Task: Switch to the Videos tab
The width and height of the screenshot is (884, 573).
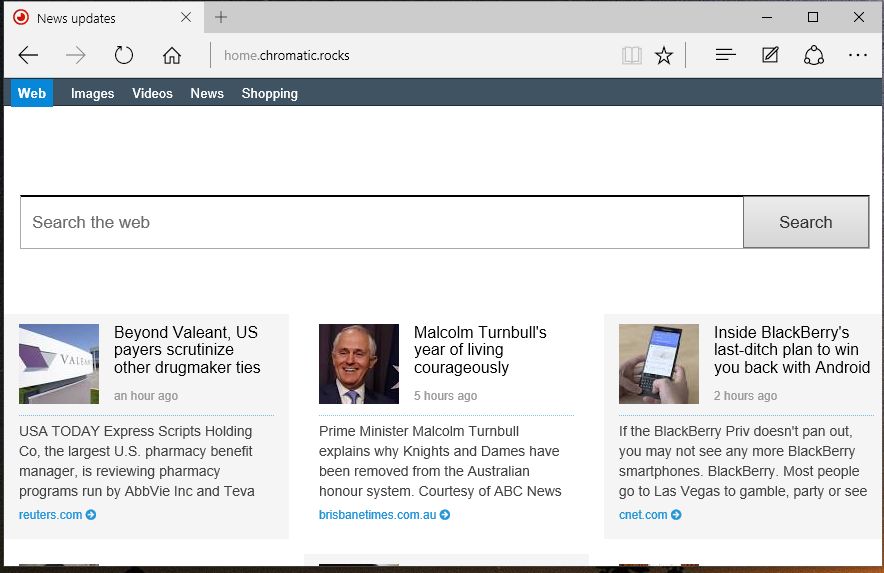Action: click(152, 93)
